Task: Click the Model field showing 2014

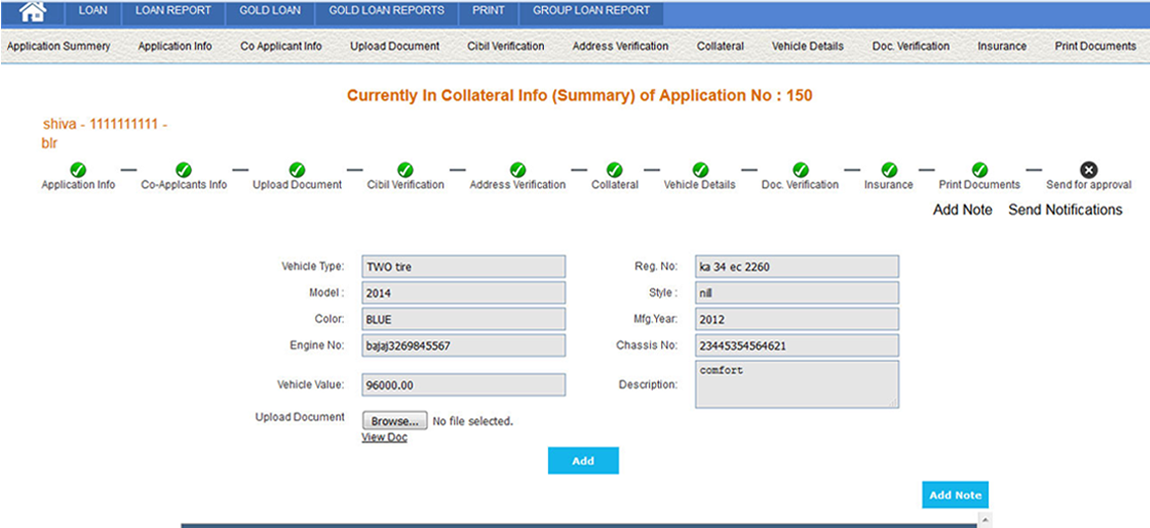Action: point(464,293)
